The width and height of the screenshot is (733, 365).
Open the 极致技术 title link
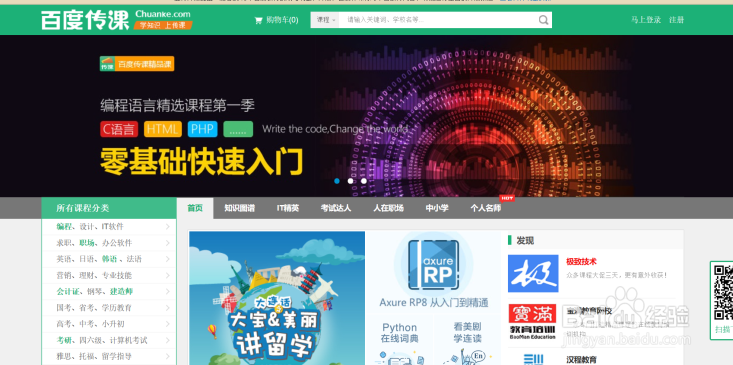pyautogui.click(x=581, y=262)
